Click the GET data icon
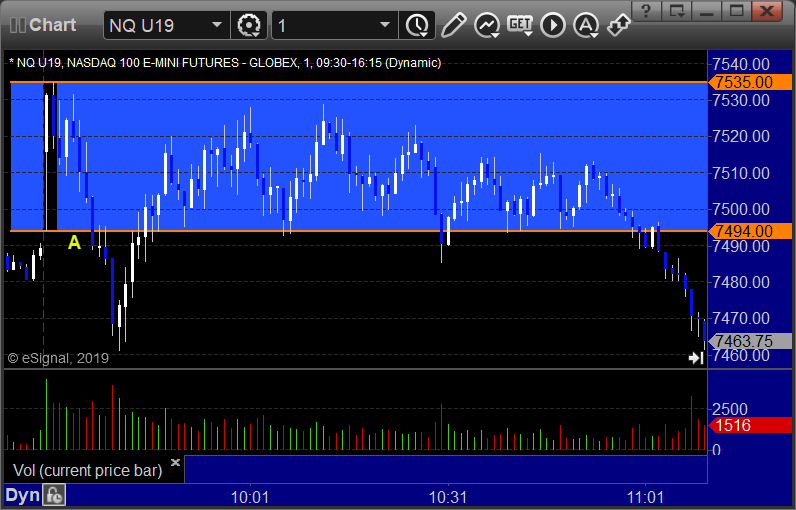Image resolution: width=796 pixels, height=510 pixels. (520, 25)
